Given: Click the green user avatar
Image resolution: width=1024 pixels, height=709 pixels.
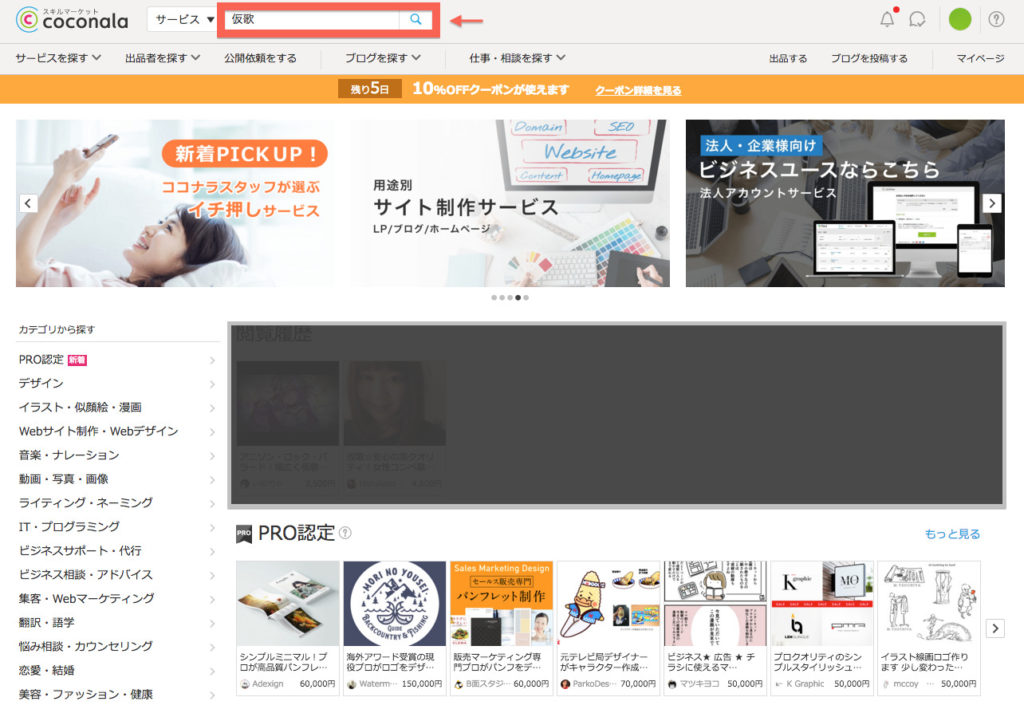Looking at the screenshot, I should 959,19.
